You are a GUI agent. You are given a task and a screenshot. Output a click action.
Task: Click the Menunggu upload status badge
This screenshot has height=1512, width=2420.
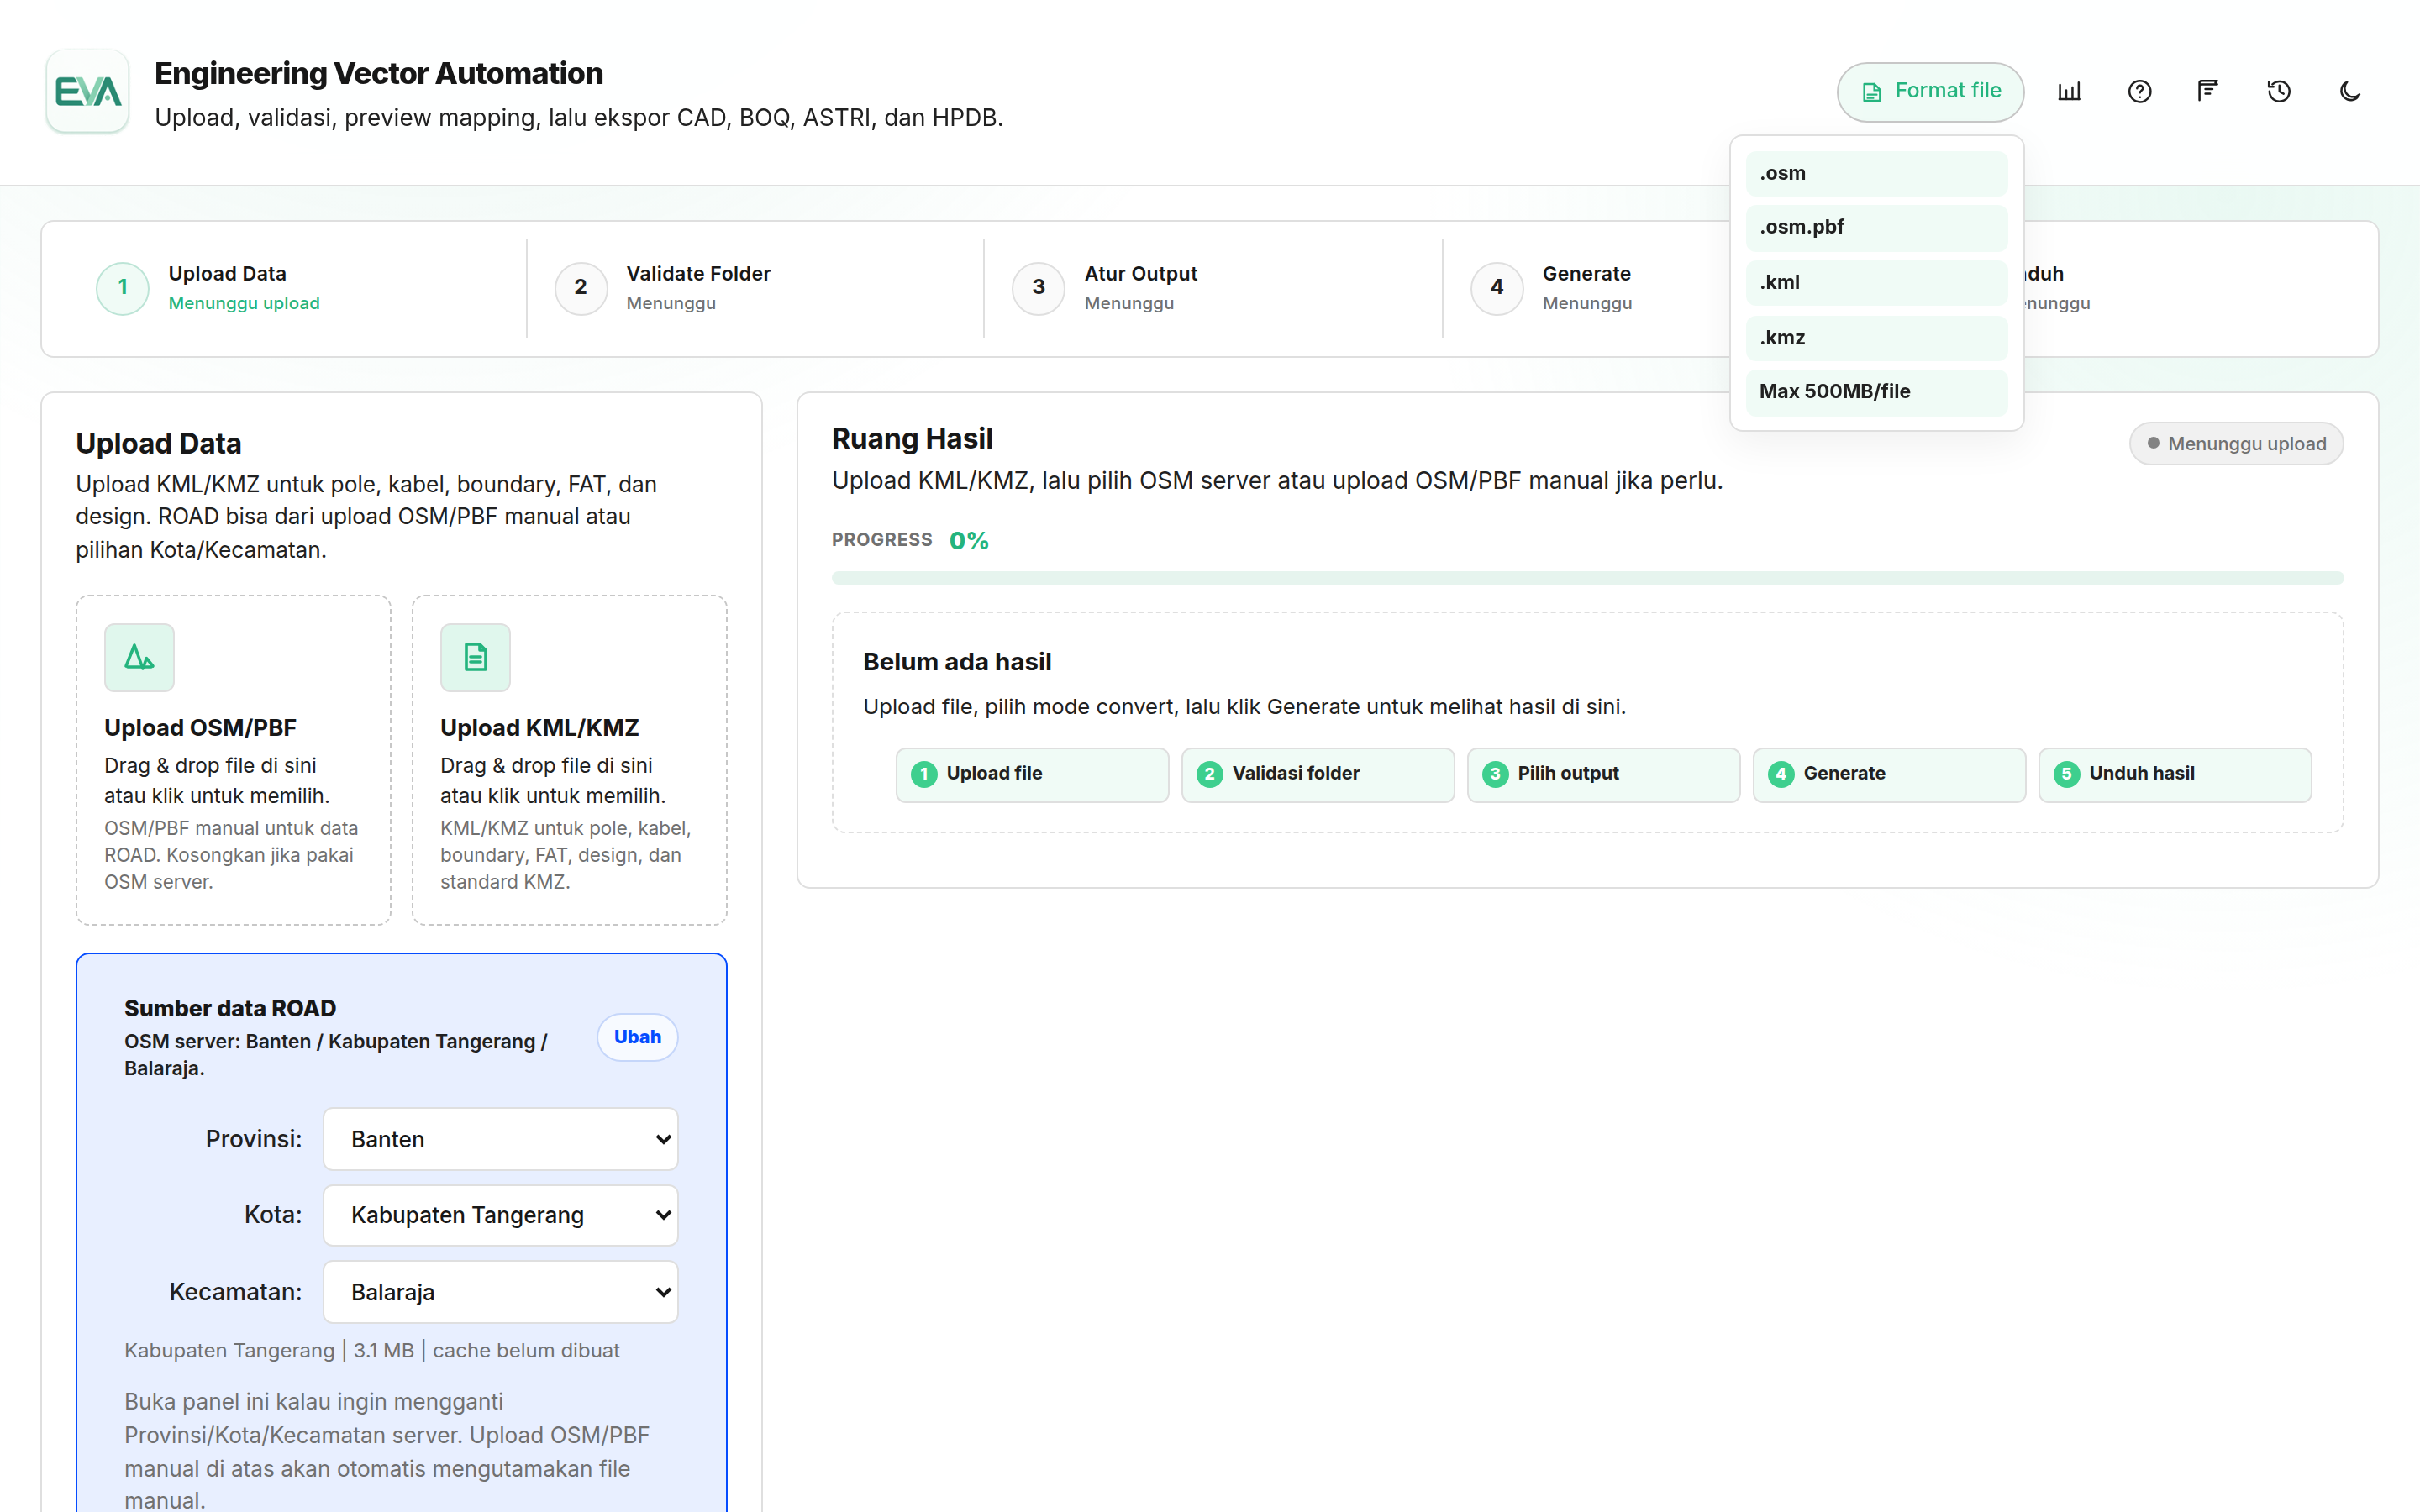[x=2236, y=444]
